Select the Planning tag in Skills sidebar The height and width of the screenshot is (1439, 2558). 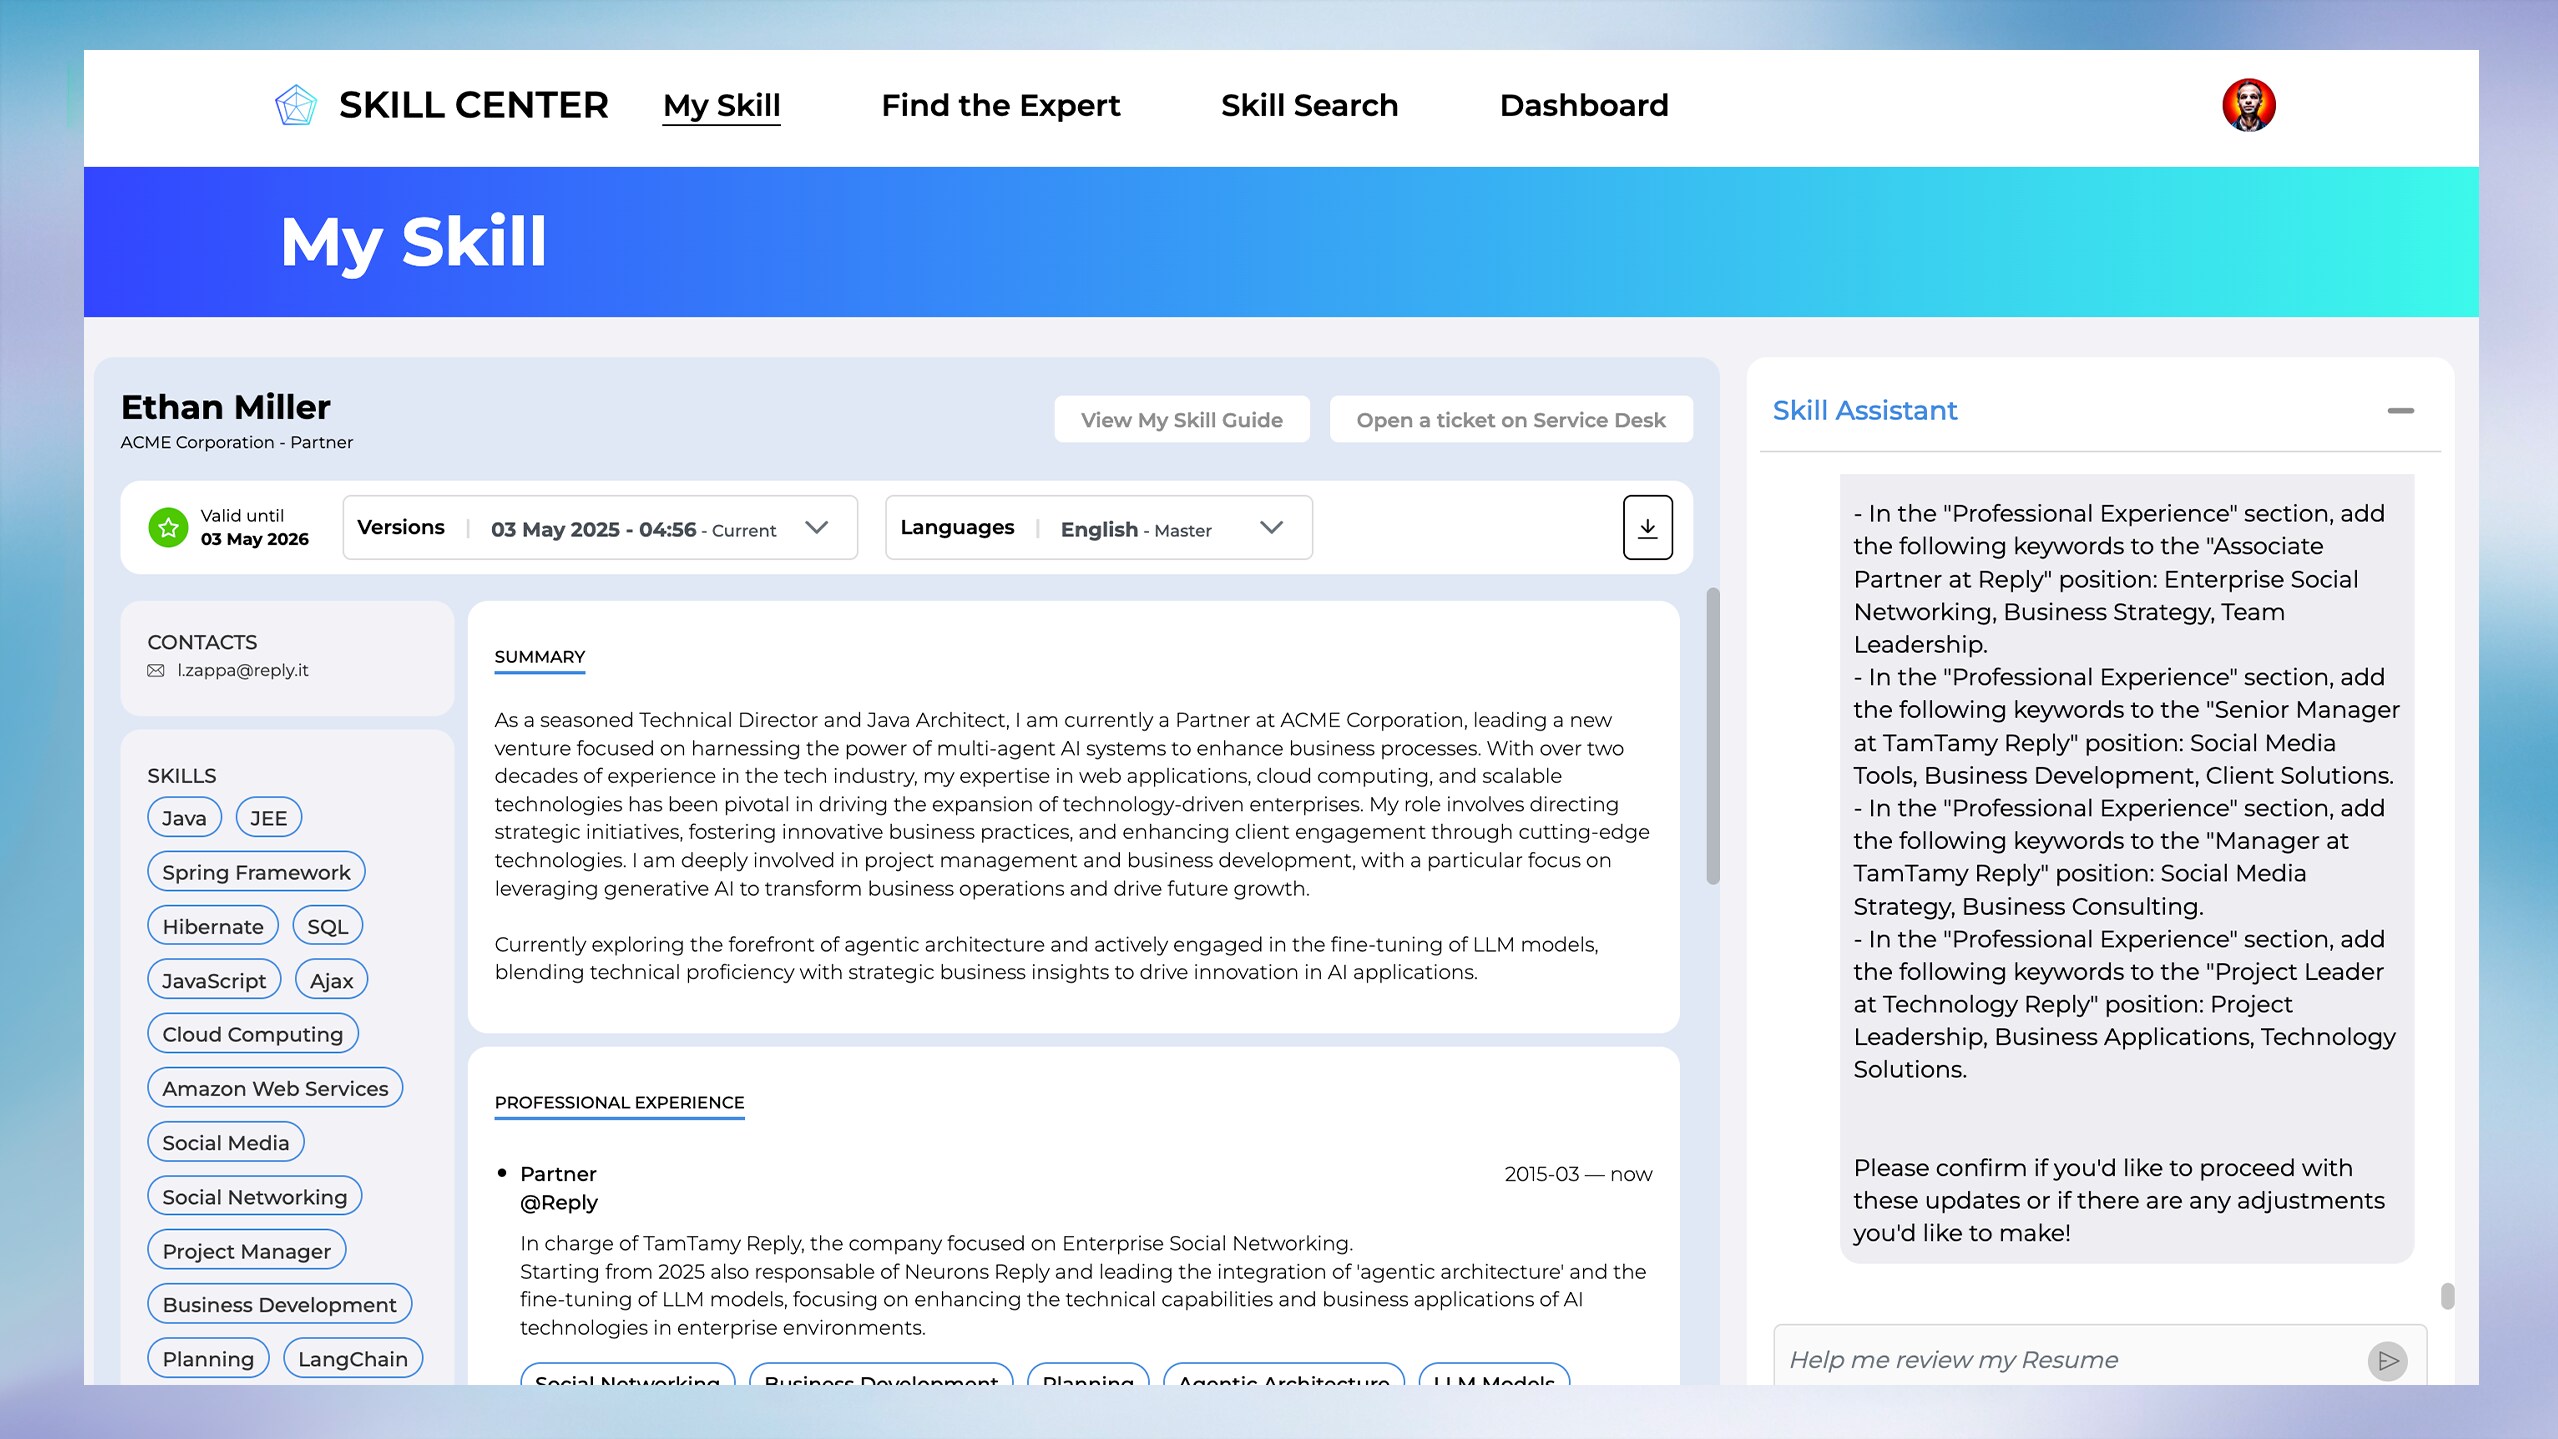click(208, 1359)
